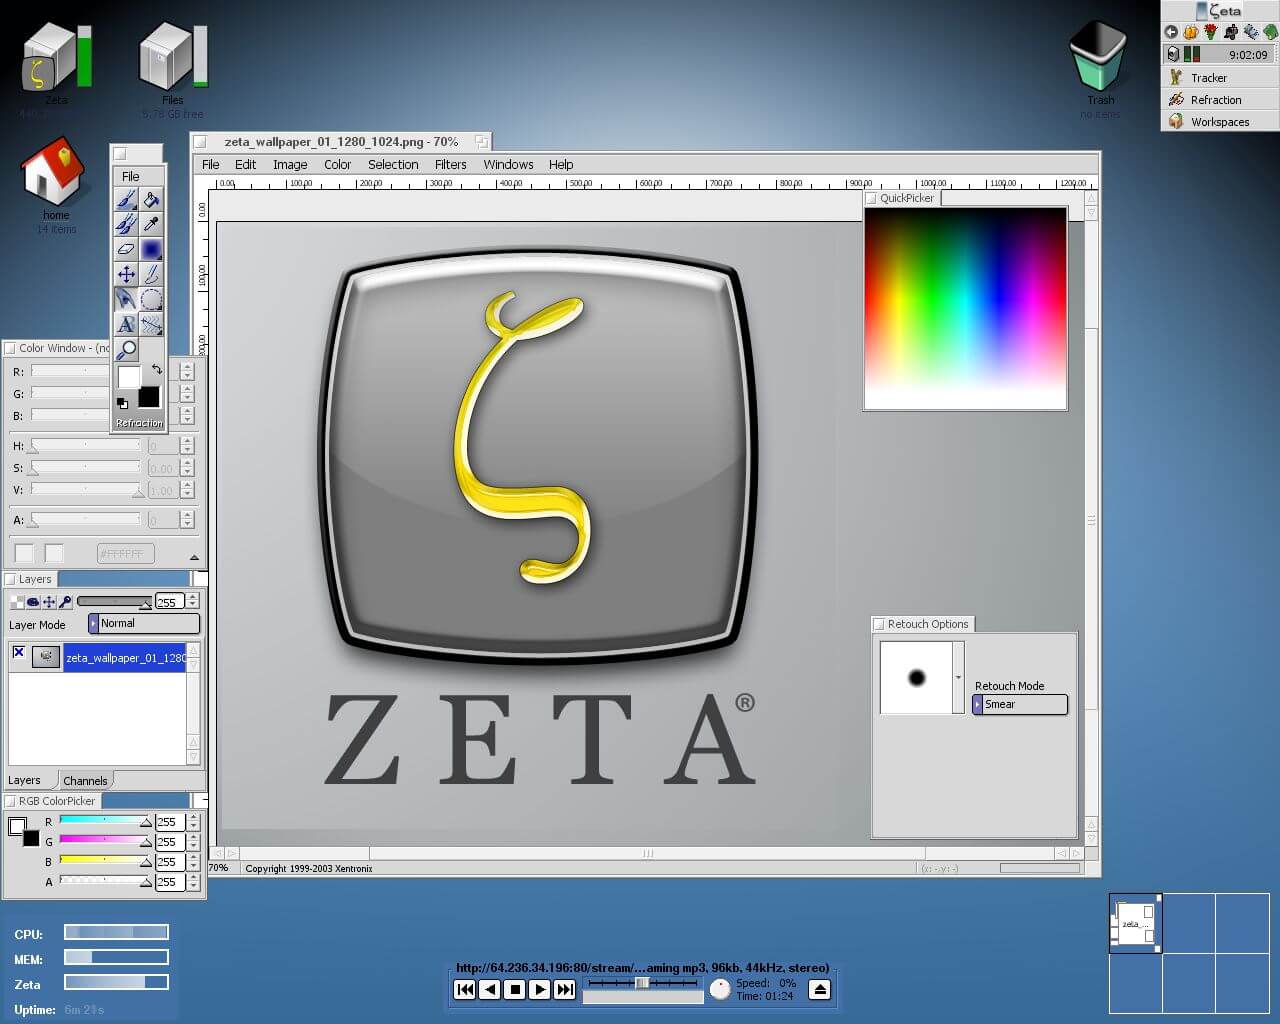Expand the Color Window triangle at bottom right
Image resolution: width=1280 pixels, height=1024 pixels.
pos(194,557)
